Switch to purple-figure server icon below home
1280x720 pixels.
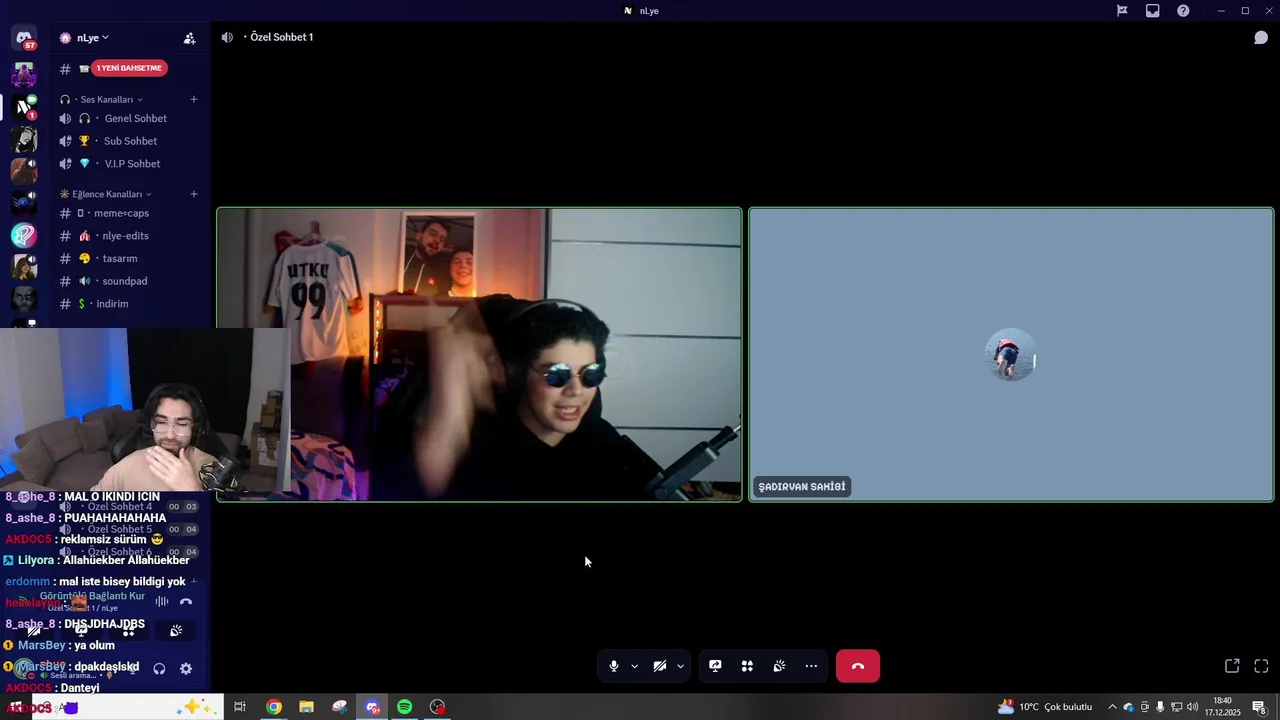click(24, 75)
